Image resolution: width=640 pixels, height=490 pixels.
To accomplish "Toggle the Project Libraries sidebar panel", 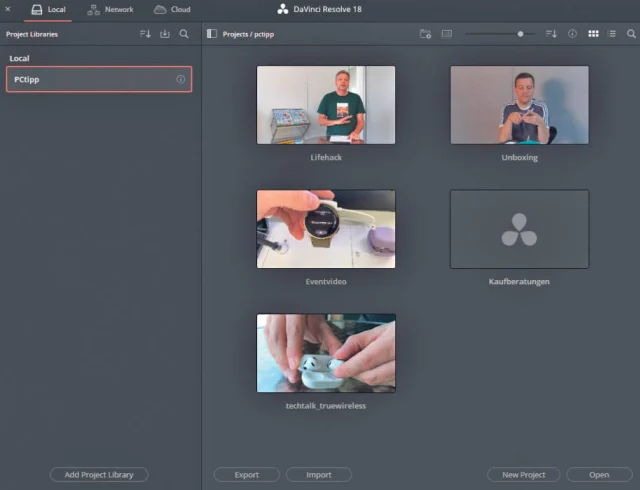I will click(211, 34).
